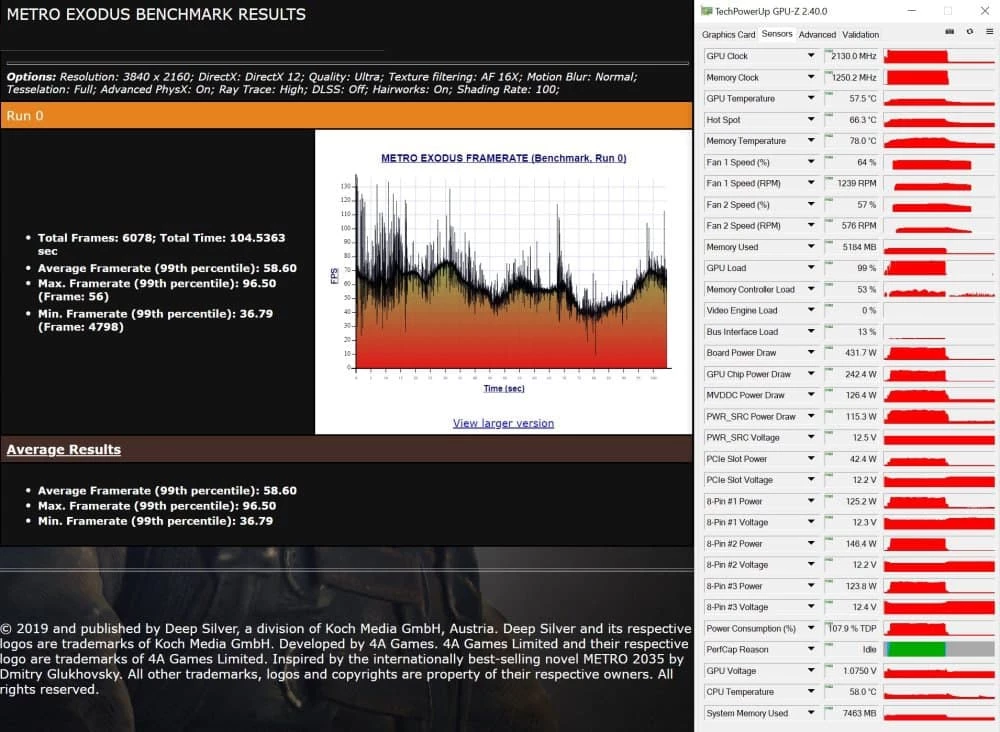Open the 8-Pin #3 Voltage dropdown
1000x732 pixels.
pyautogui.click(x=811, y=607)
